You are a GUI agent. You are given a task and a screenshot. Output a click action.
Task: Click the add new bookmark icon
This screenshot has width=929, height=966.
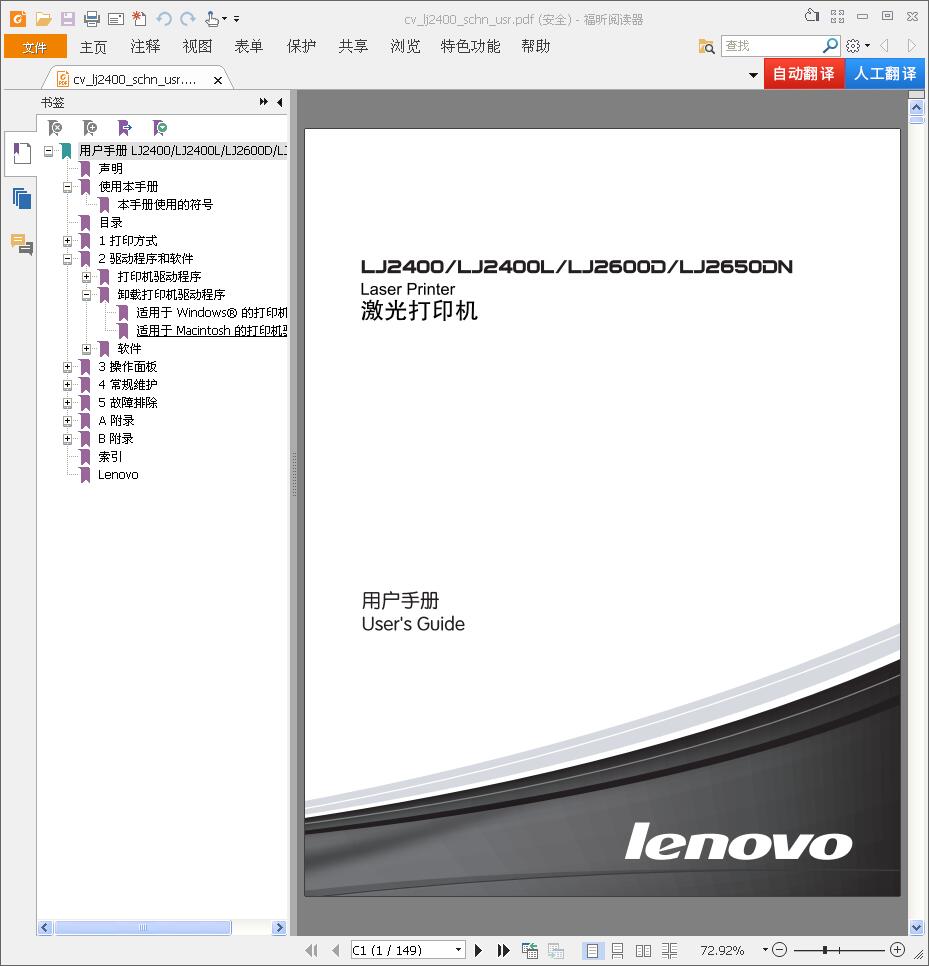pos(90,128)
